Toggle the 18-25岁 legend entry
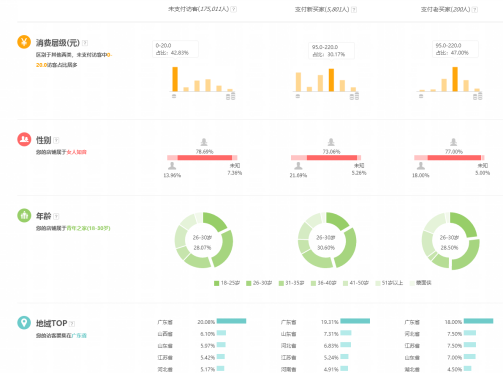503x373 pixels. pos(227,283)
